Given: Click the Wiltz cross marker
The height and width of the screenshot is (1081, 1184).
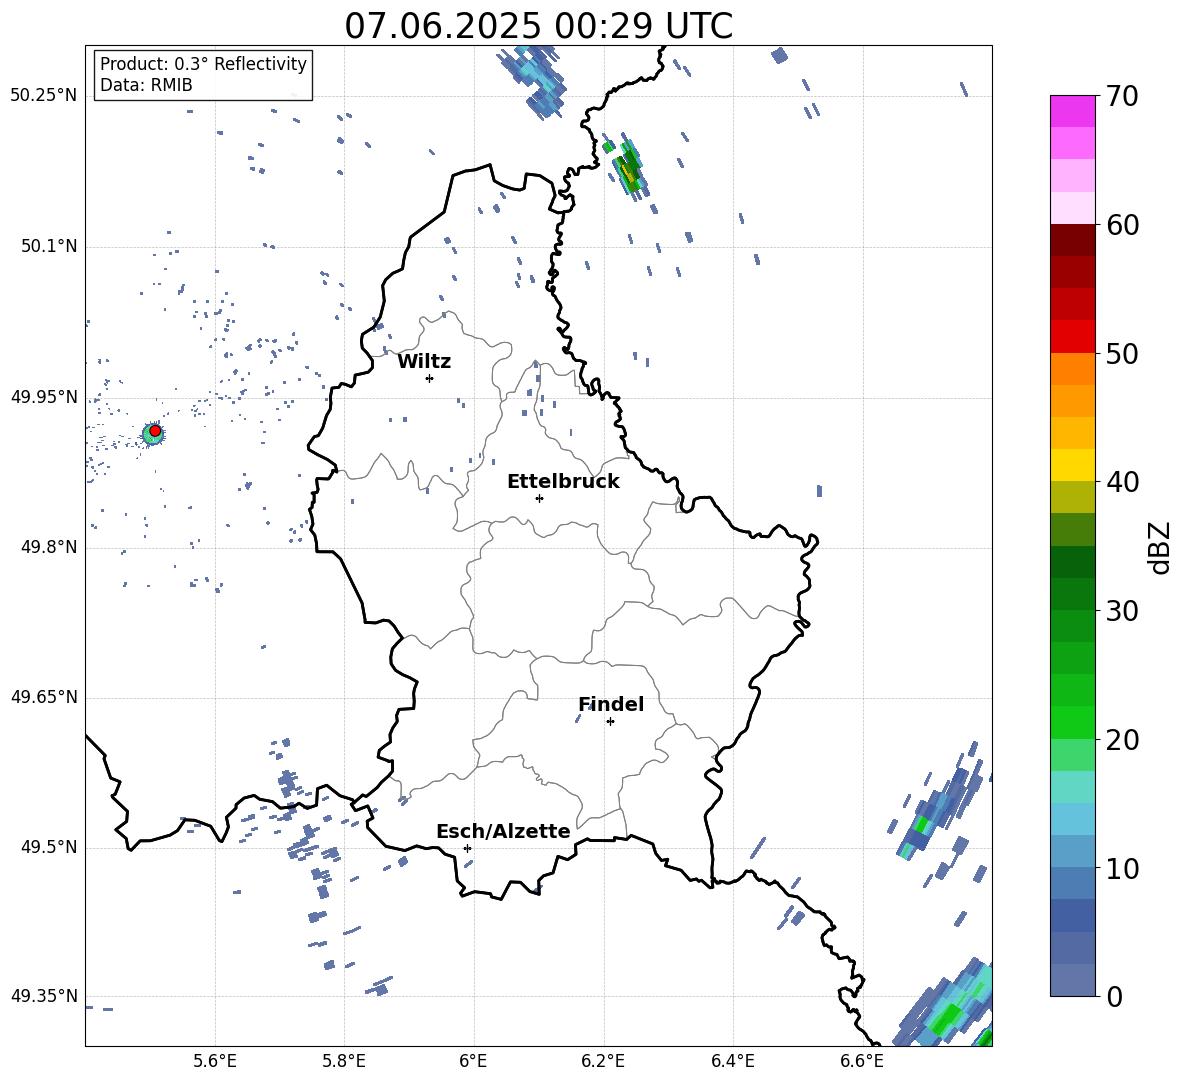Looking at the screenshot, I should tap(429, 378).
